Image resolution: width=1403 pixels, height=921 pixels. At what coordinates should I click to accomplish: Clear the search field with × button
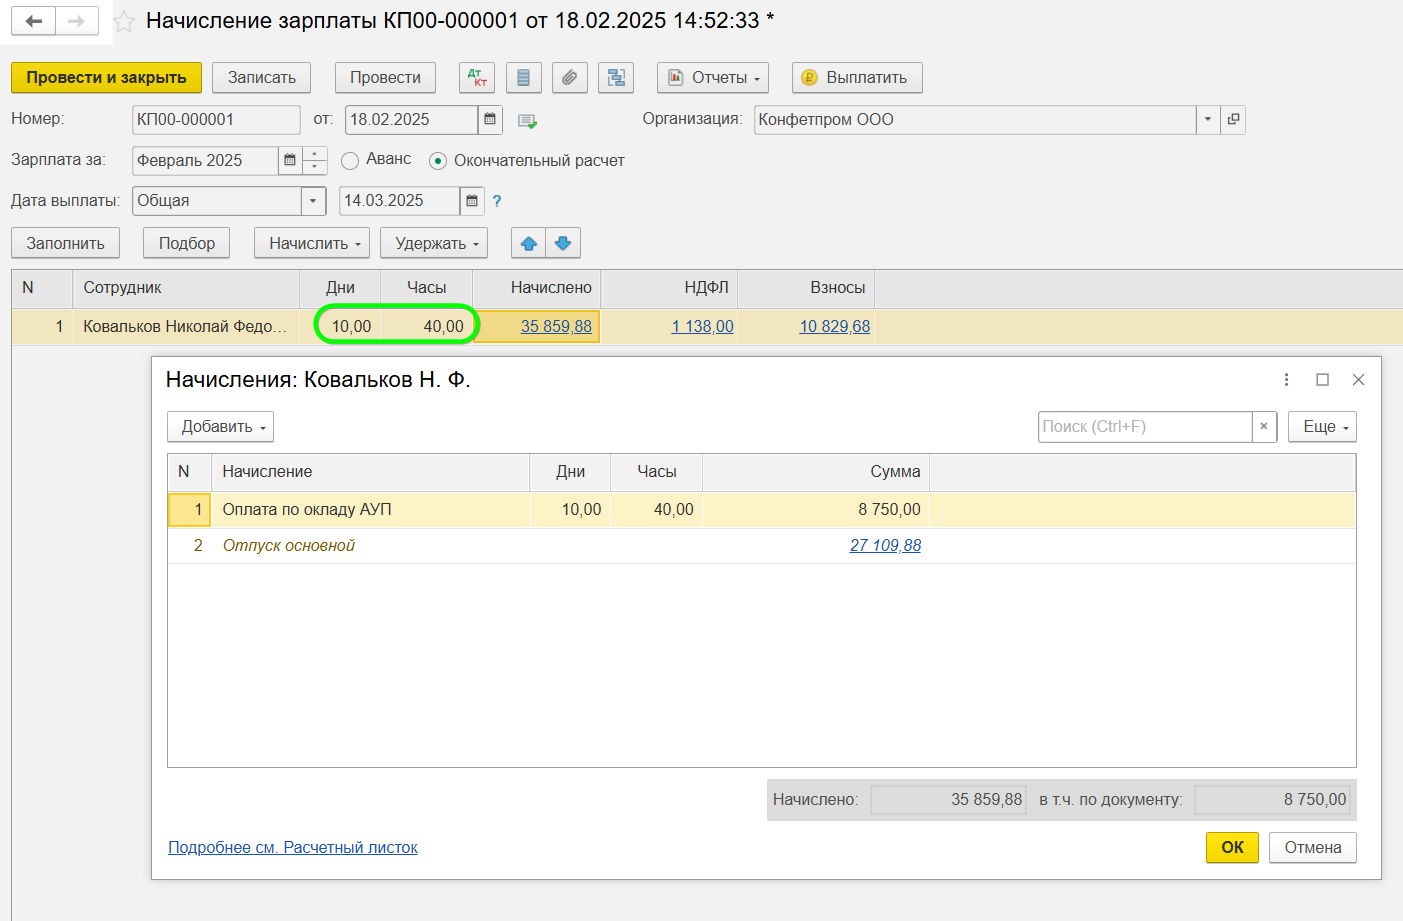[1264, 426]
